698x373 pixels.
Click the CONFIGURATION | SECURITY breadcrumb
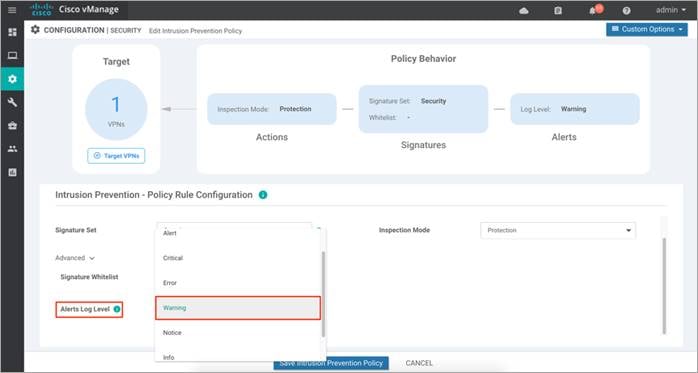tap(92, 30)
